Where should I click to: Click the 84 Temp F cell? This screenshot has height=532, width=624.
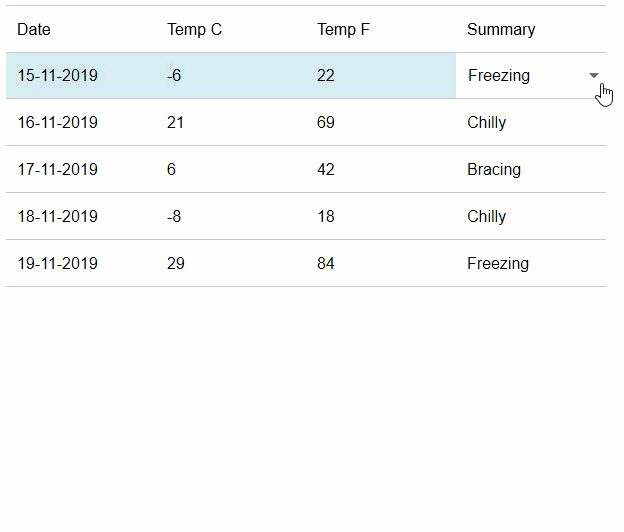click(325, 264)
